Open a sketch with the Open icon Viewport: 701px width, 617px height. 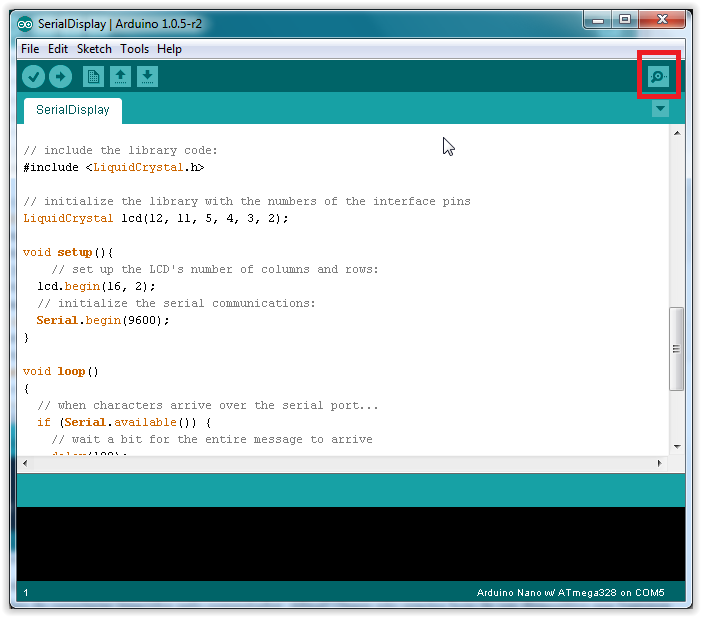click(x=120, y=76)
